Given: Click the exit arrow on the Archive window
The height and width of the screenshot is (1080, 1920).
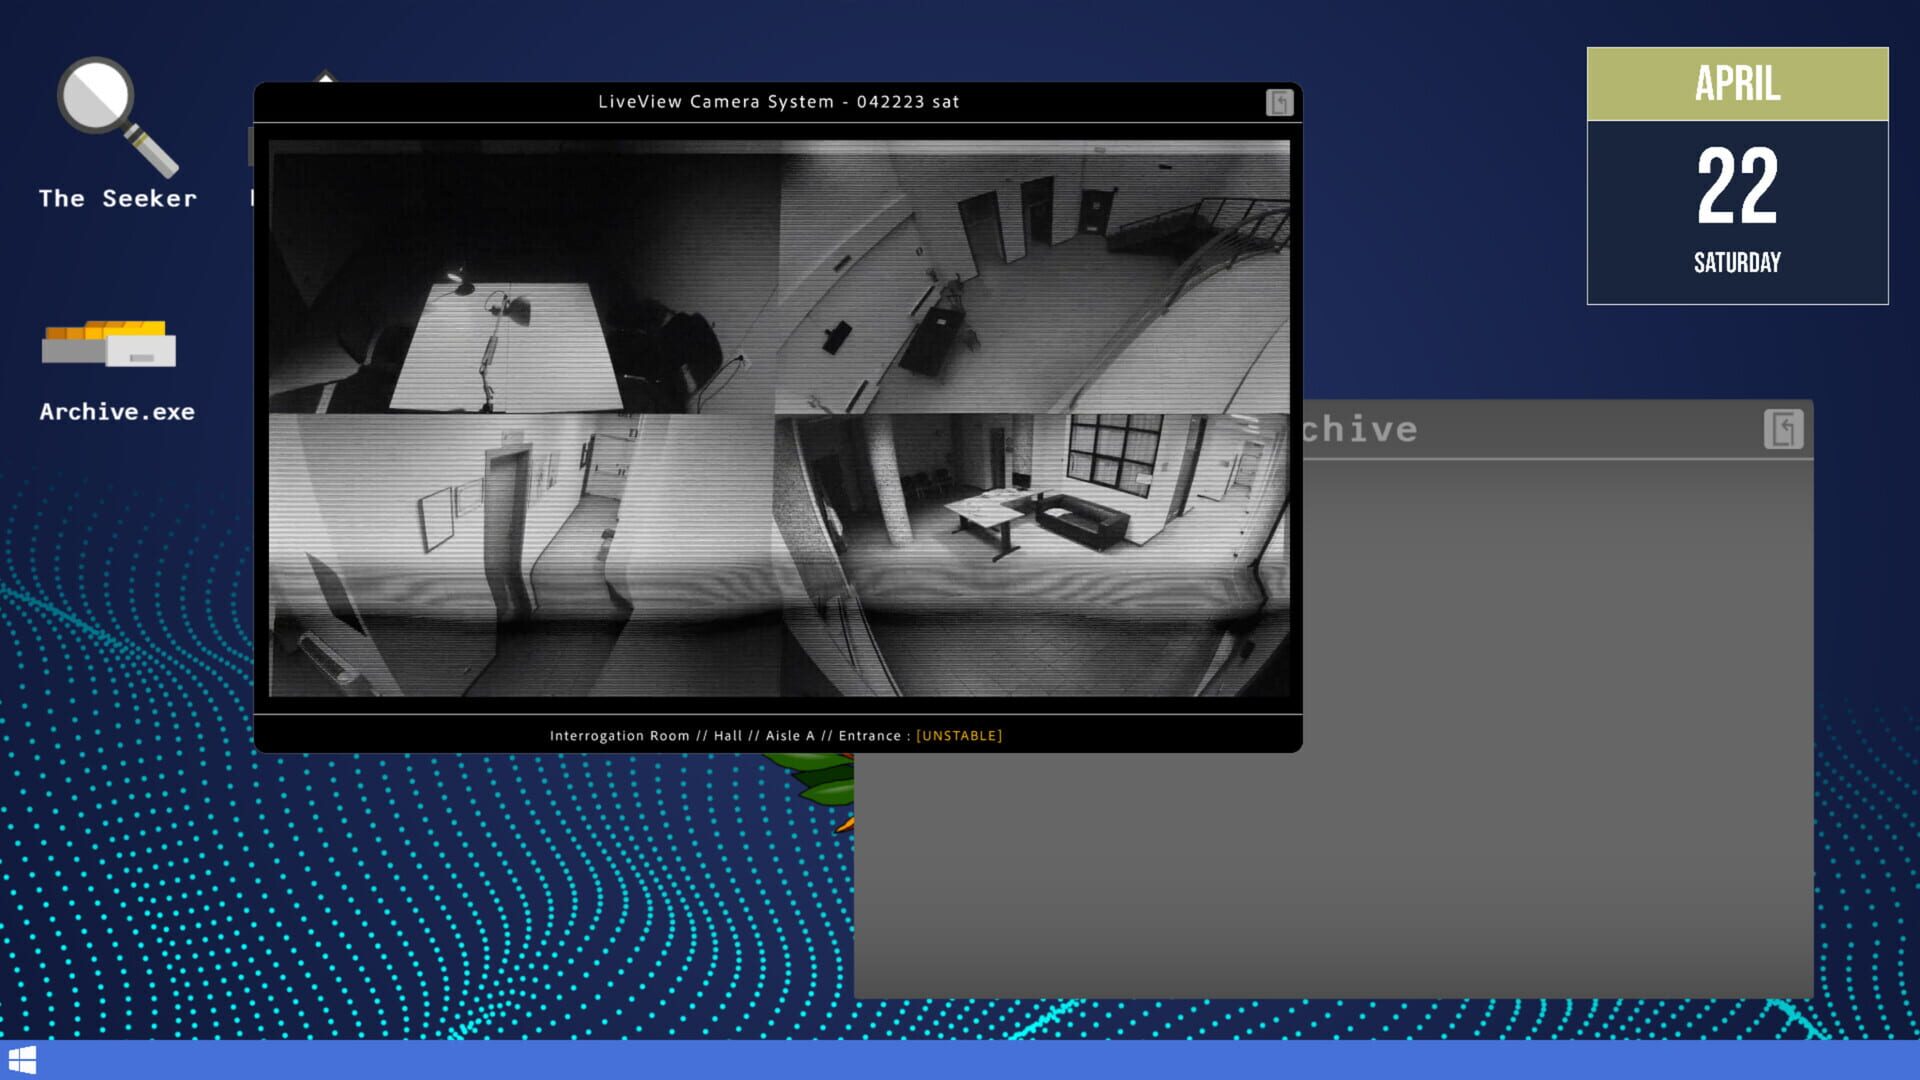Looking at the screenshot, I should click(1785, 428).
